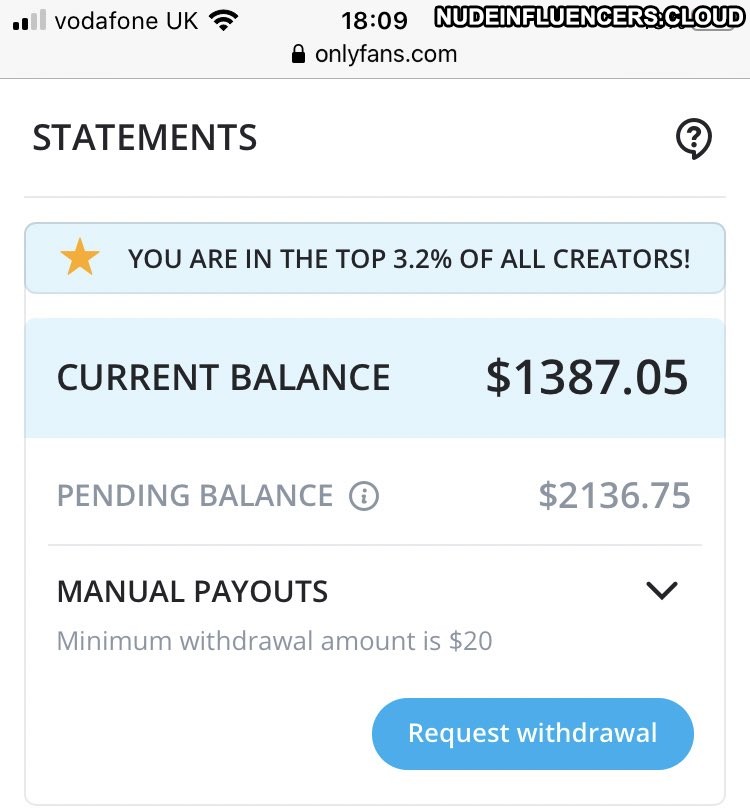Click the watermark text at top right
750x812 pixels.
tap(590, 17)
